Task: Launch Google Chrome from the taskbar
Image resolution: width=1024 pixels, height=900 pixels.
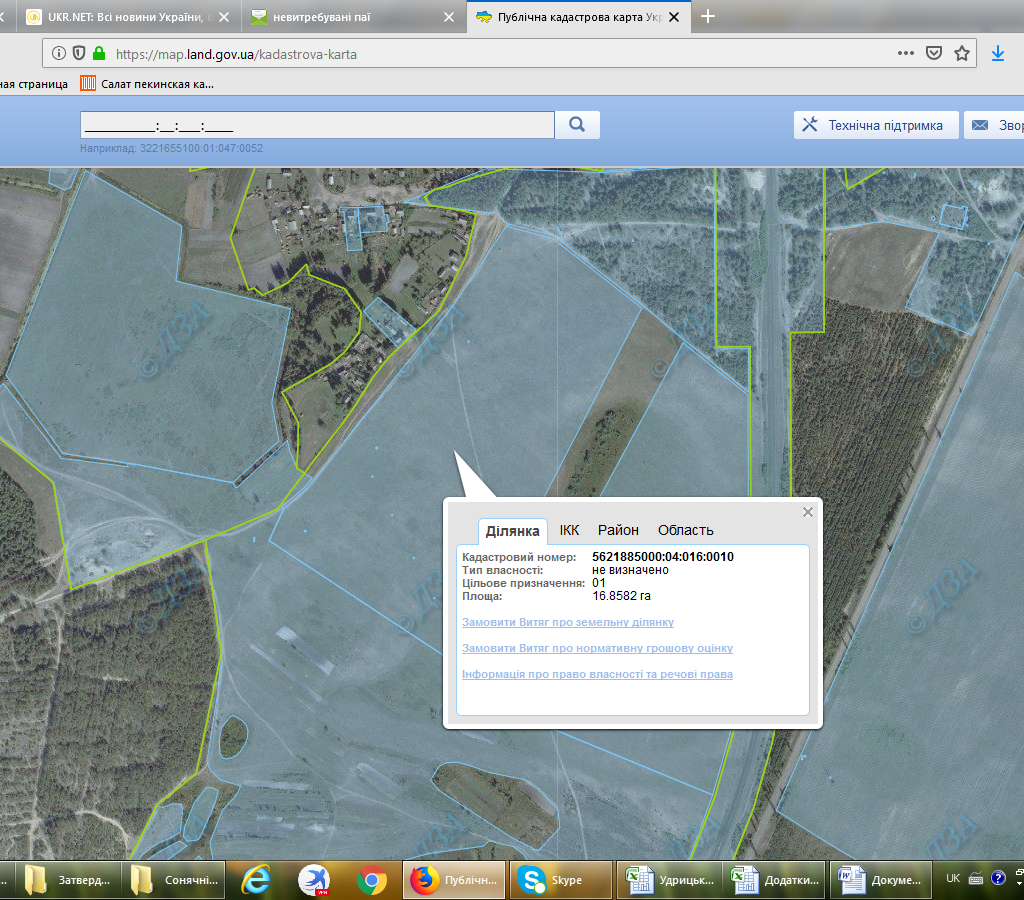Action: [372, 880]
